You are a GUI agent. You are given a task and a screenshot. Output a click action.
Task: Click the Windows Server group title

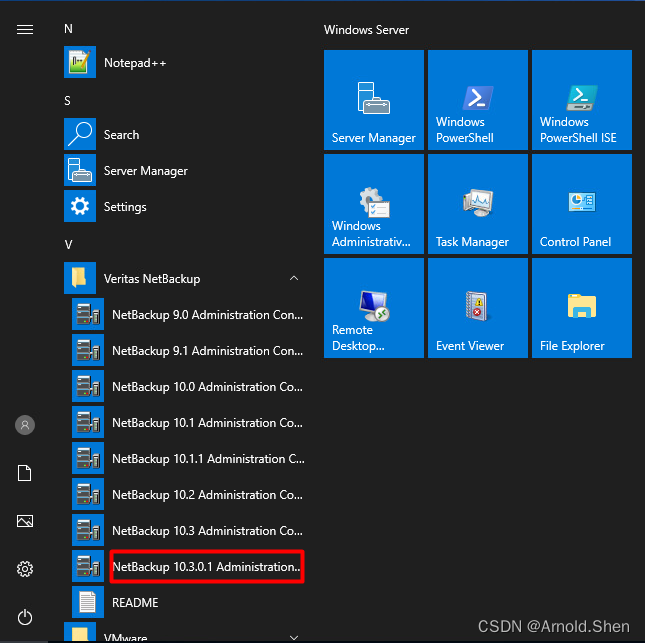coord(366,30)
